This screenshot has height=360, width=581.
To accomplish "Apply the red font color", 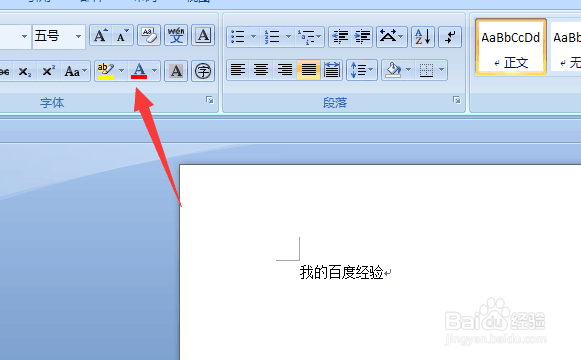I will 139,70.
